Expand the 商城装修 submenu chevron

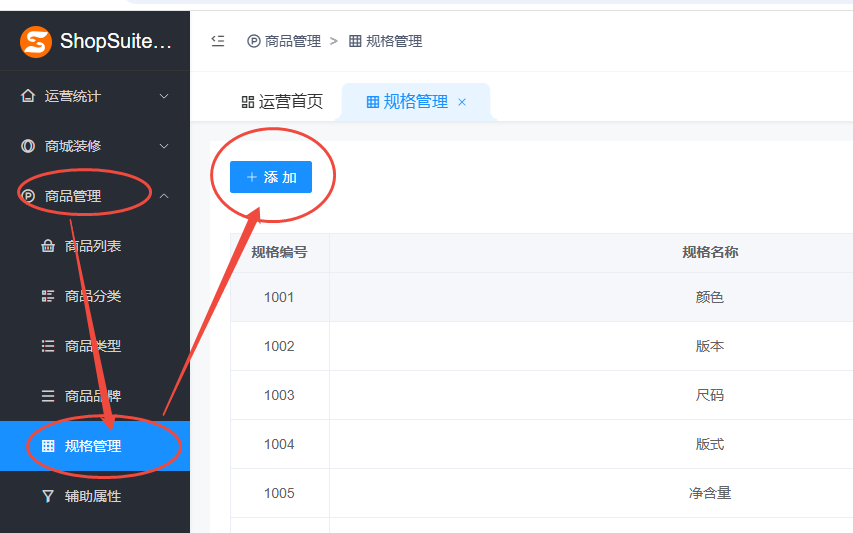[165, 146]
